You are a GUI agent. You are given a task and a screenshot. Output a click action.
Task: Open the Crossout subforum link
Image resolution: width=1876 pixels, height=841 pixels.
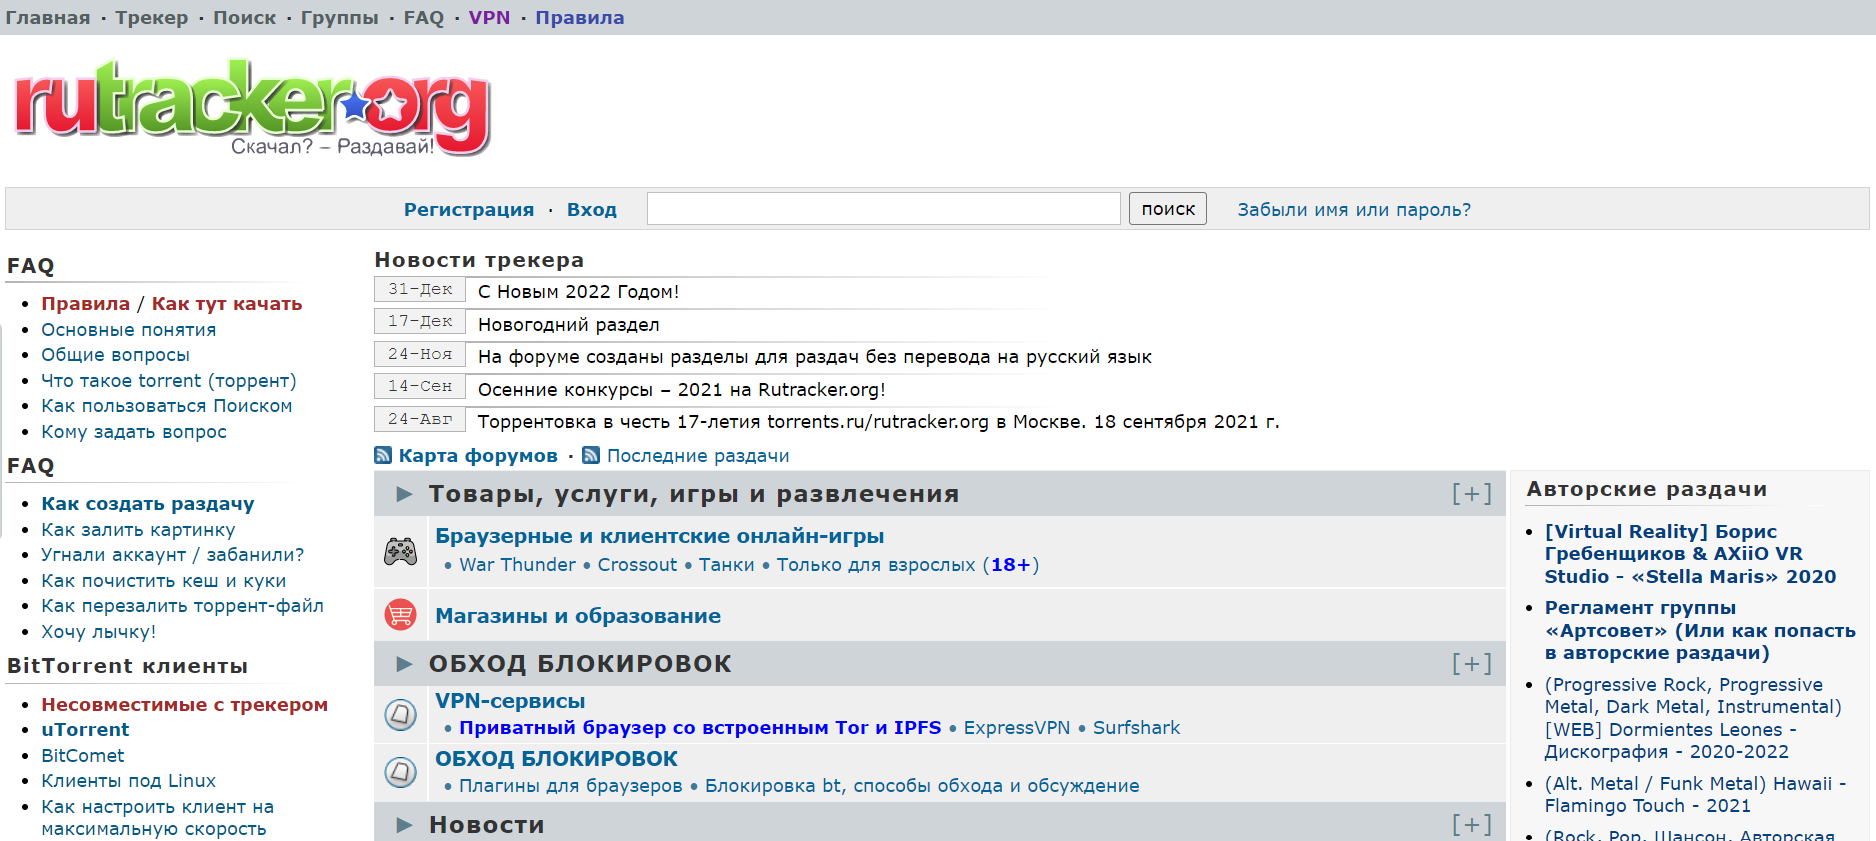[x=638, y=565]
